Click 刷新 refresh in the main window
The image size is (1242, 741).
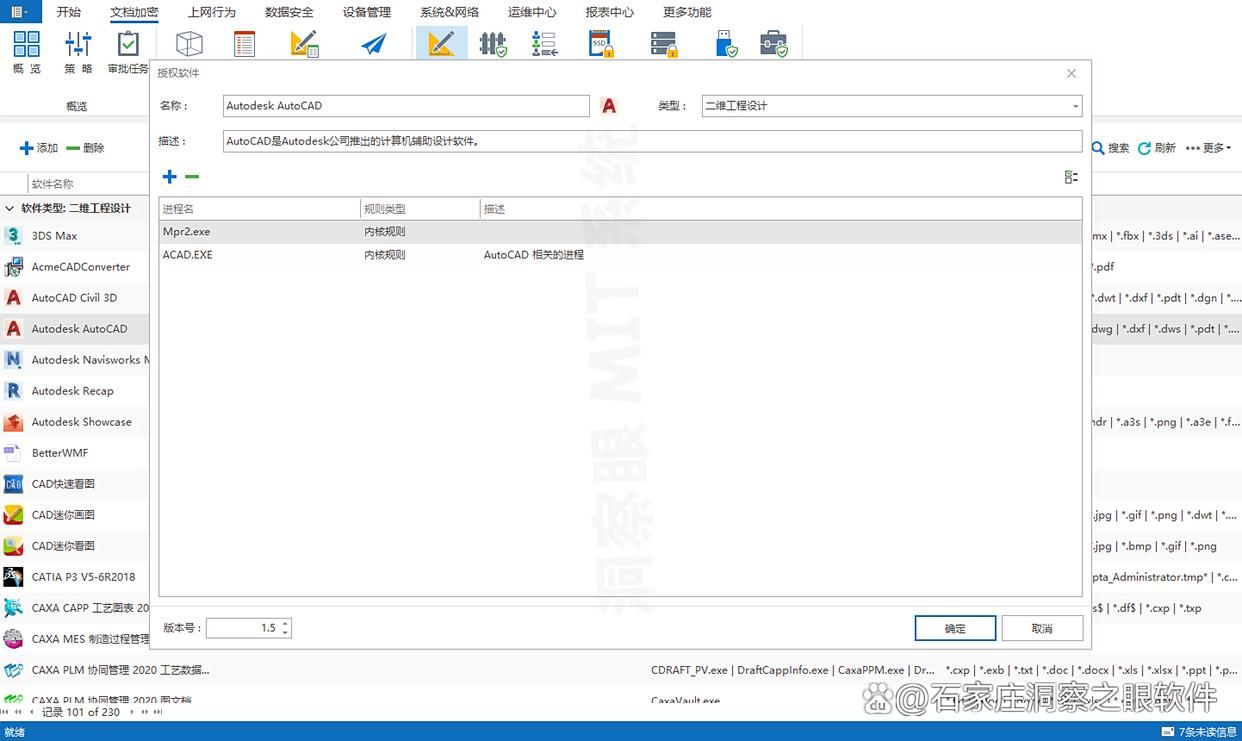pyautogui.click(x=1157, y=148)
